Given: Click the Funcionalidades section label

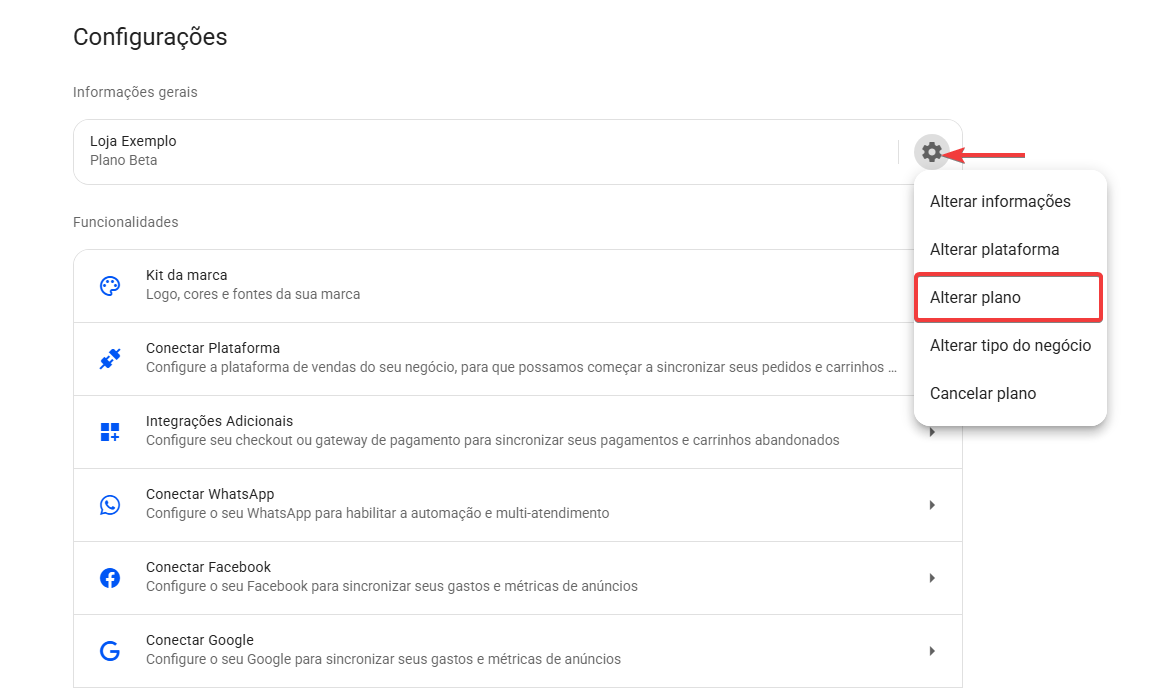Looking at the screenshot, I should [125, 222].
